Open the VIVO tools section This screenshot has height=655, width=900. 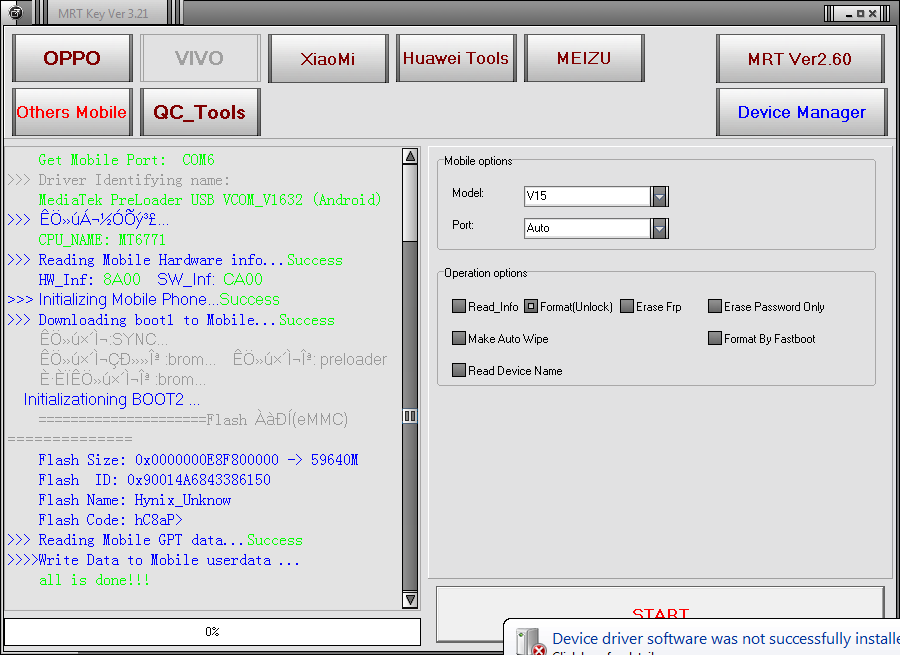[x=200, y=58]
